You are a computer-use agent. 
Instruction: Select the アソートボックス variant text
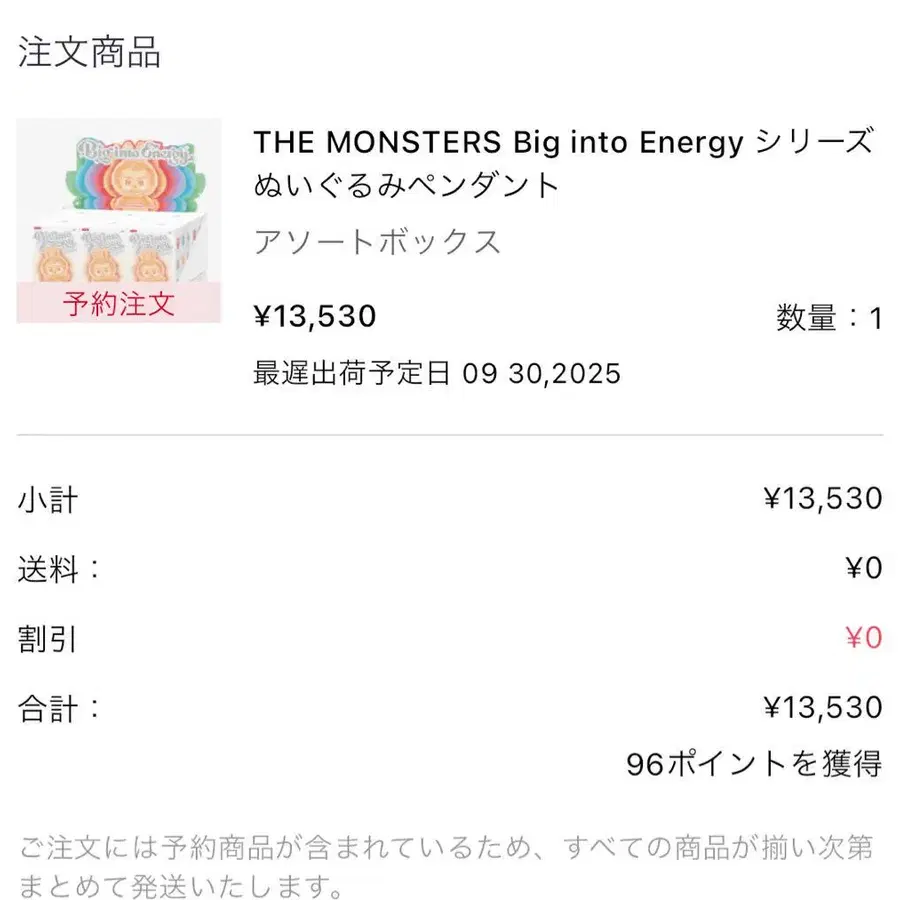point(377,242)
